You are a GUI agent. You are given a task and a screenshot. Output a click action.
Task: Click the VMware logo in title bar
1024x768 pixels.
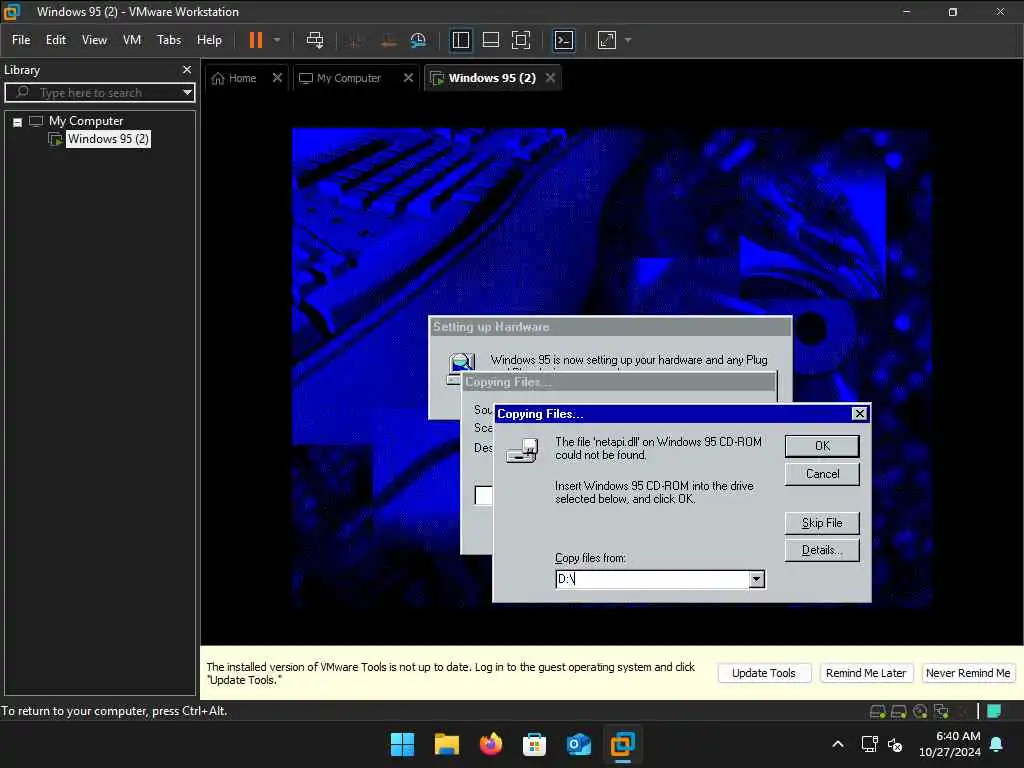(x=12, y=12)
